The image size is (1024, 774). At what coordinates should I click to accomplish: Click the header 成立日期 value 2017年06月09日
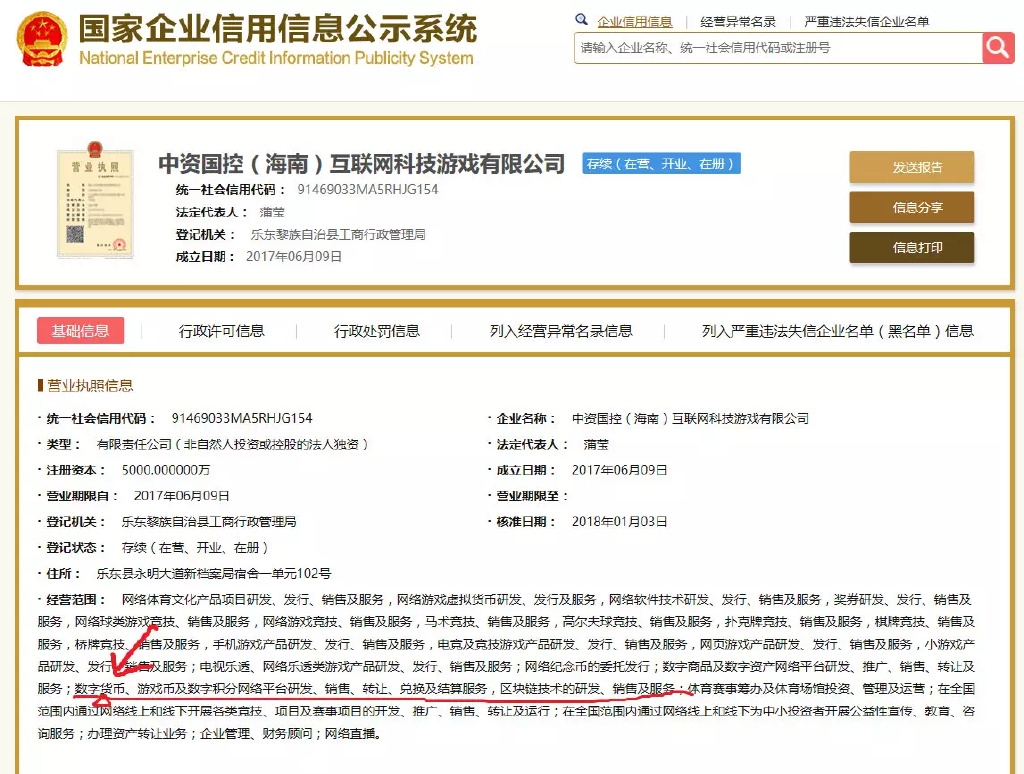click(x=294, y=257)
